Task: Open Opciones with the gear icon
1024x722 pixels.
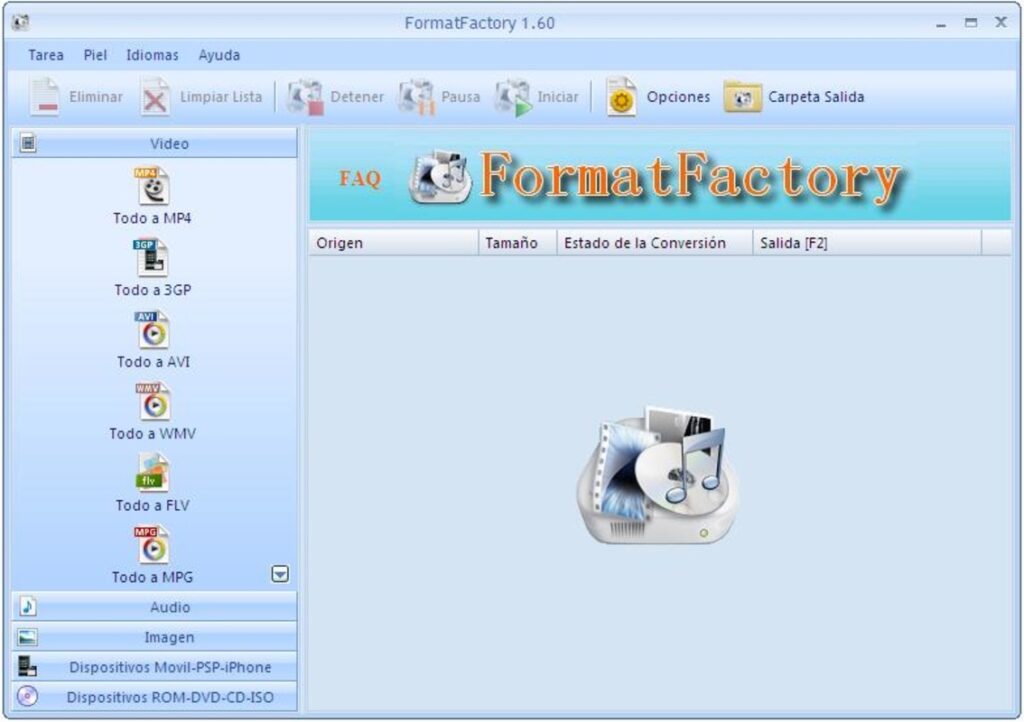Action: click(658, 97)
